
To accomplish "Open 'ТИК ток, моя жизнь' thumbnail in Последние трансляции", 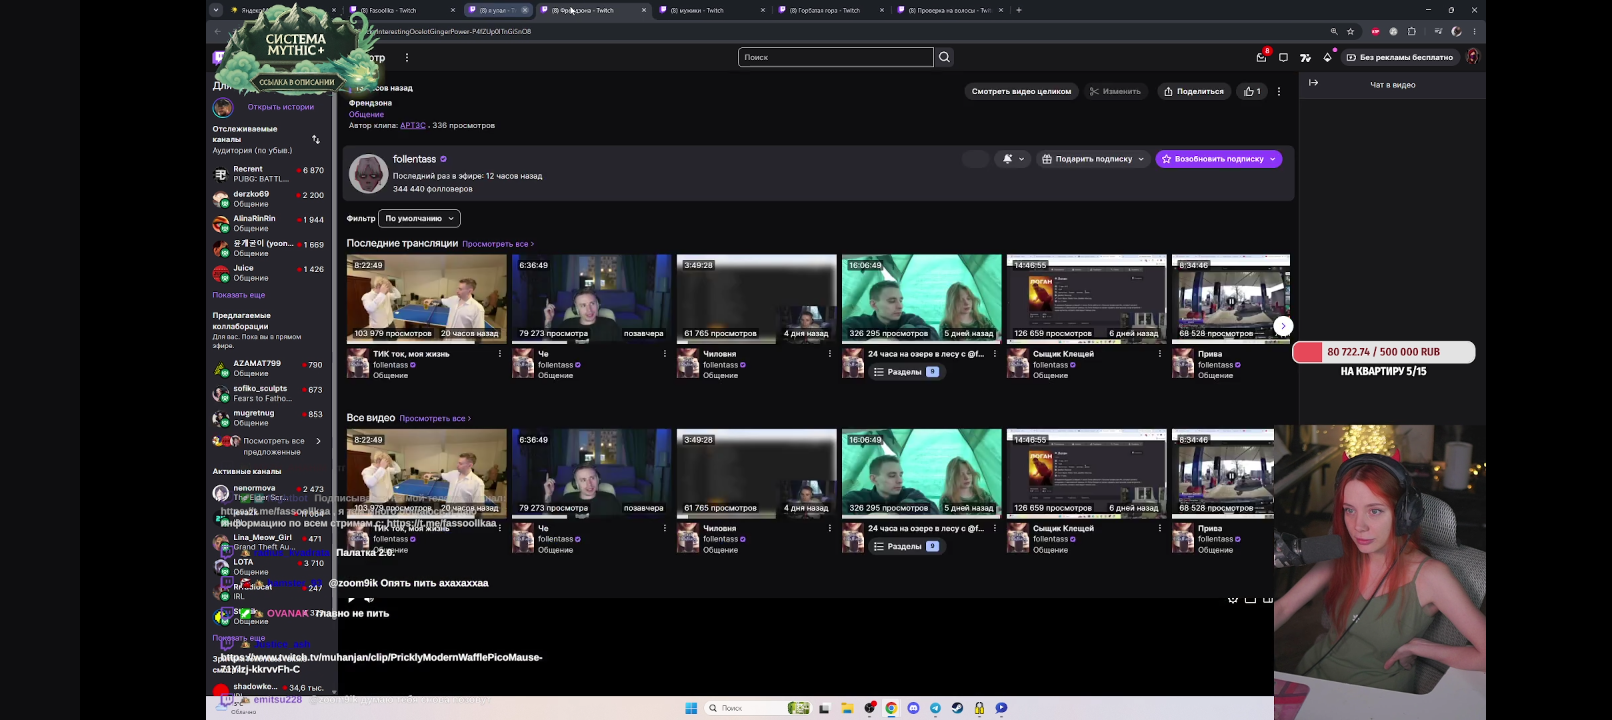I will click(x=427, y=299).
